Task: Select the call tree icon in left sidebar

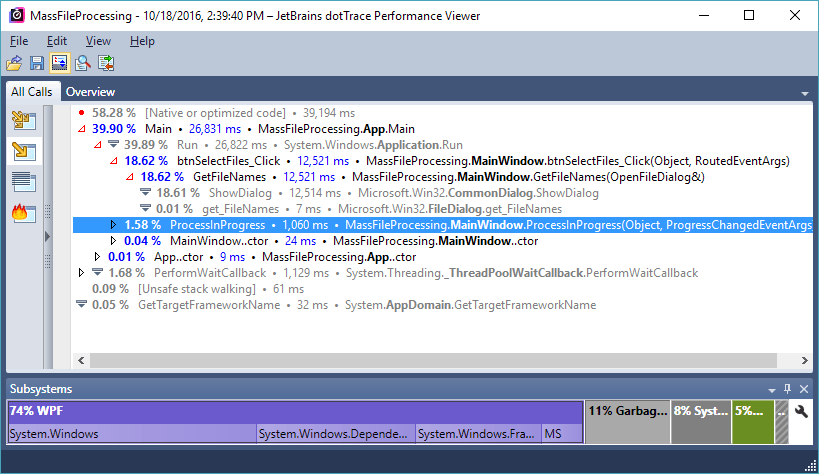Action: [24, 152]
